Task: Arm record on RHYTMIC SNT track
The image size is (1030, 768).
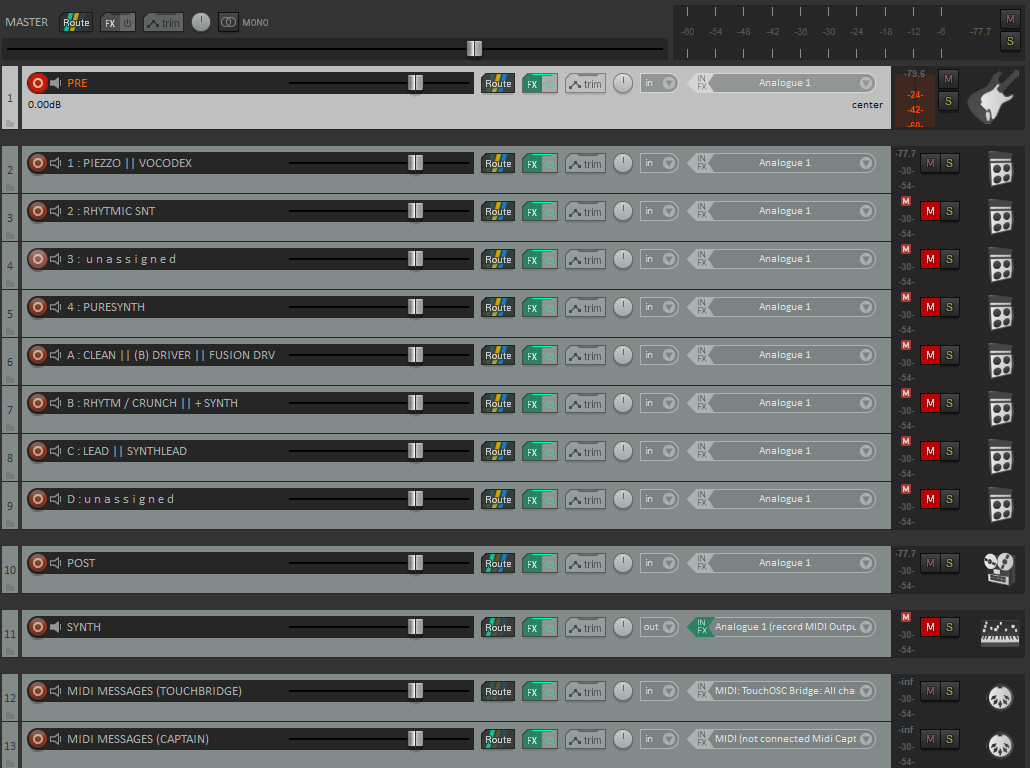Action: (38, 211)
